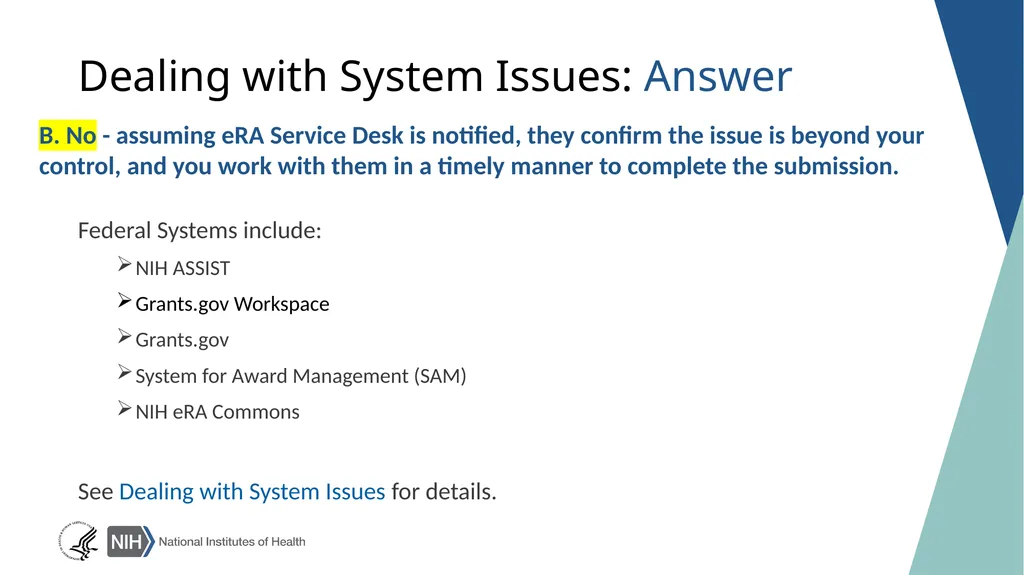This screenshot has height=575, width=1024.
Task: Click the 'Federal Systems include:' heading
Action: 200,231
